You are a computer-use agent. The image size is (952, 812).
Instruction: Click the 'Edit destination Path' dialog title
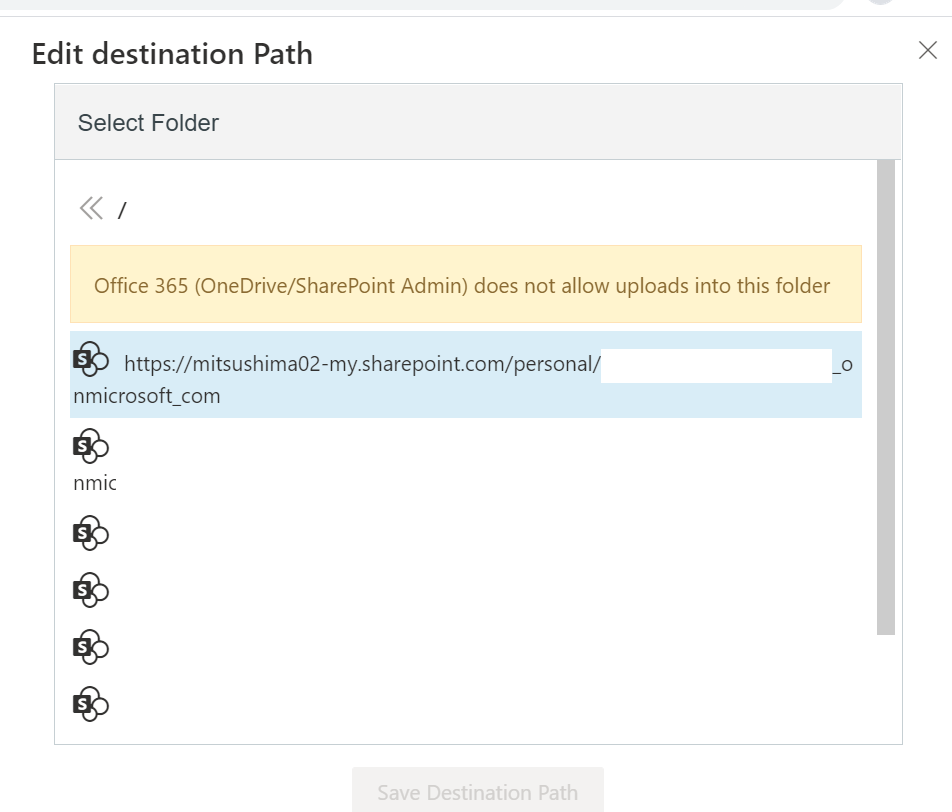(172, 53)
